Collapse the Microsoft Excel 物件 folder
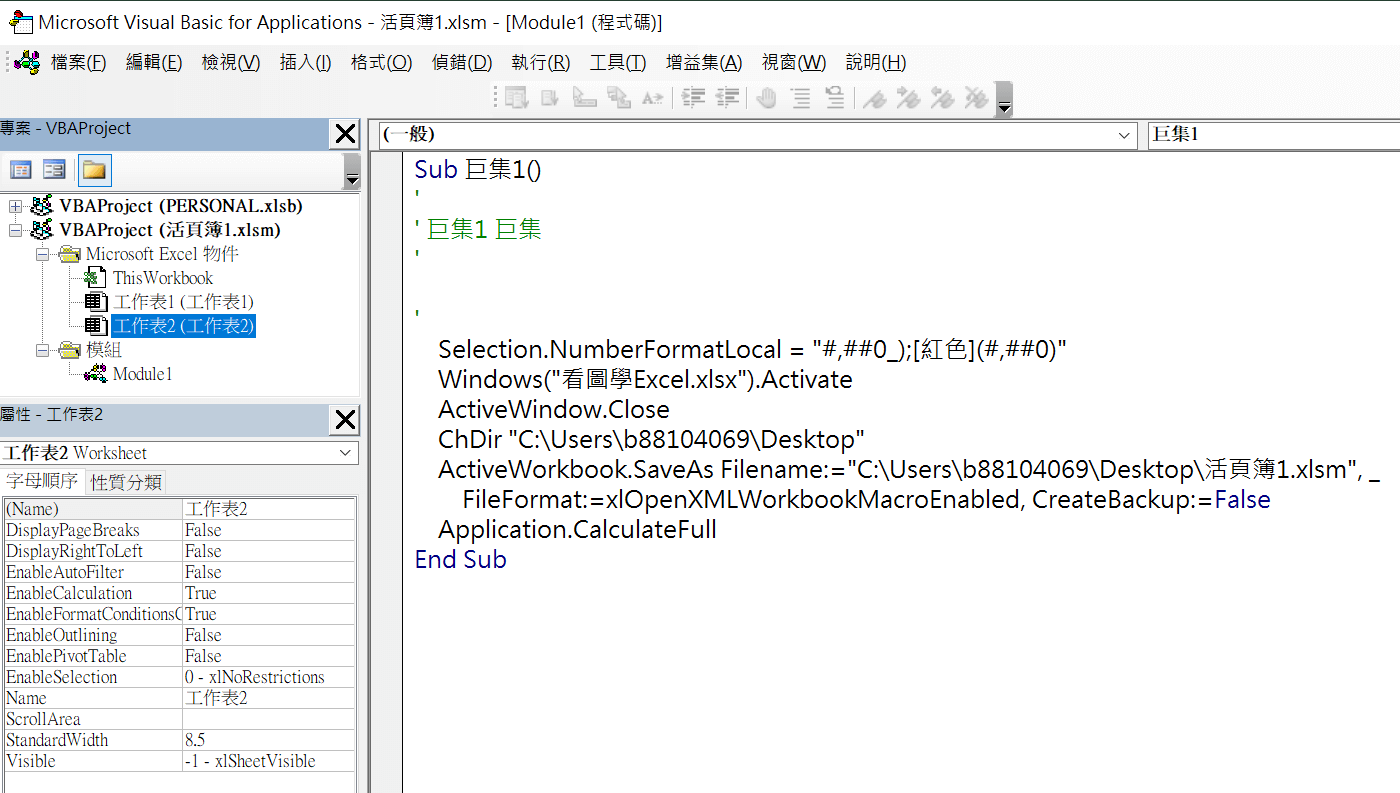 point(43,254)
